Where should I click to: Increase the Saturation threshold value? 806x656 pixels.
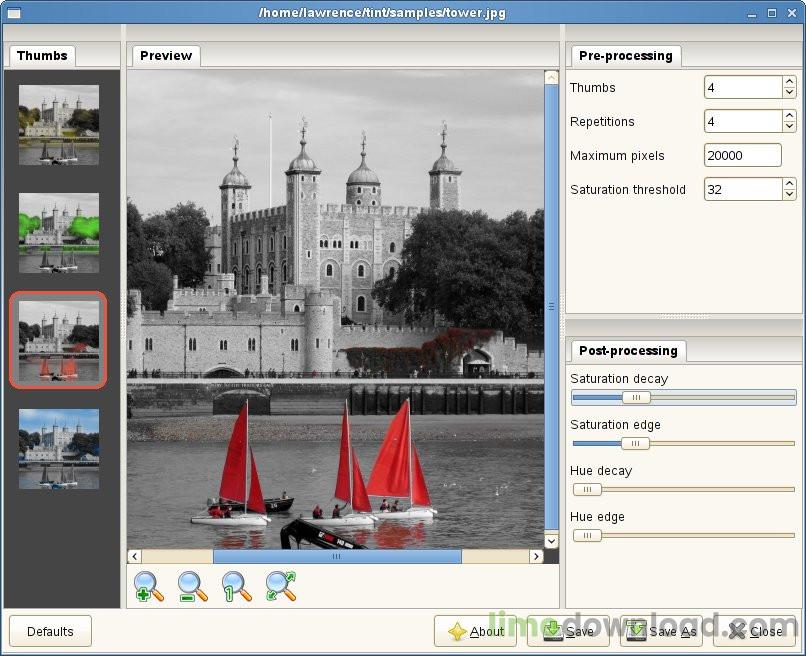[789, 184]
